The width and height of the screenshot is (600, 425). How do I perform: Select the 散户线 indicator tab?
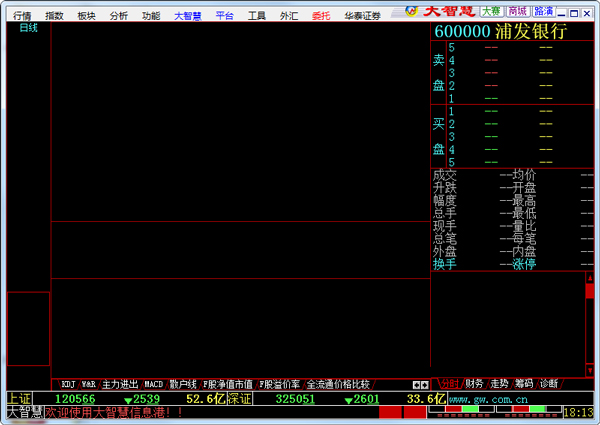183,384
